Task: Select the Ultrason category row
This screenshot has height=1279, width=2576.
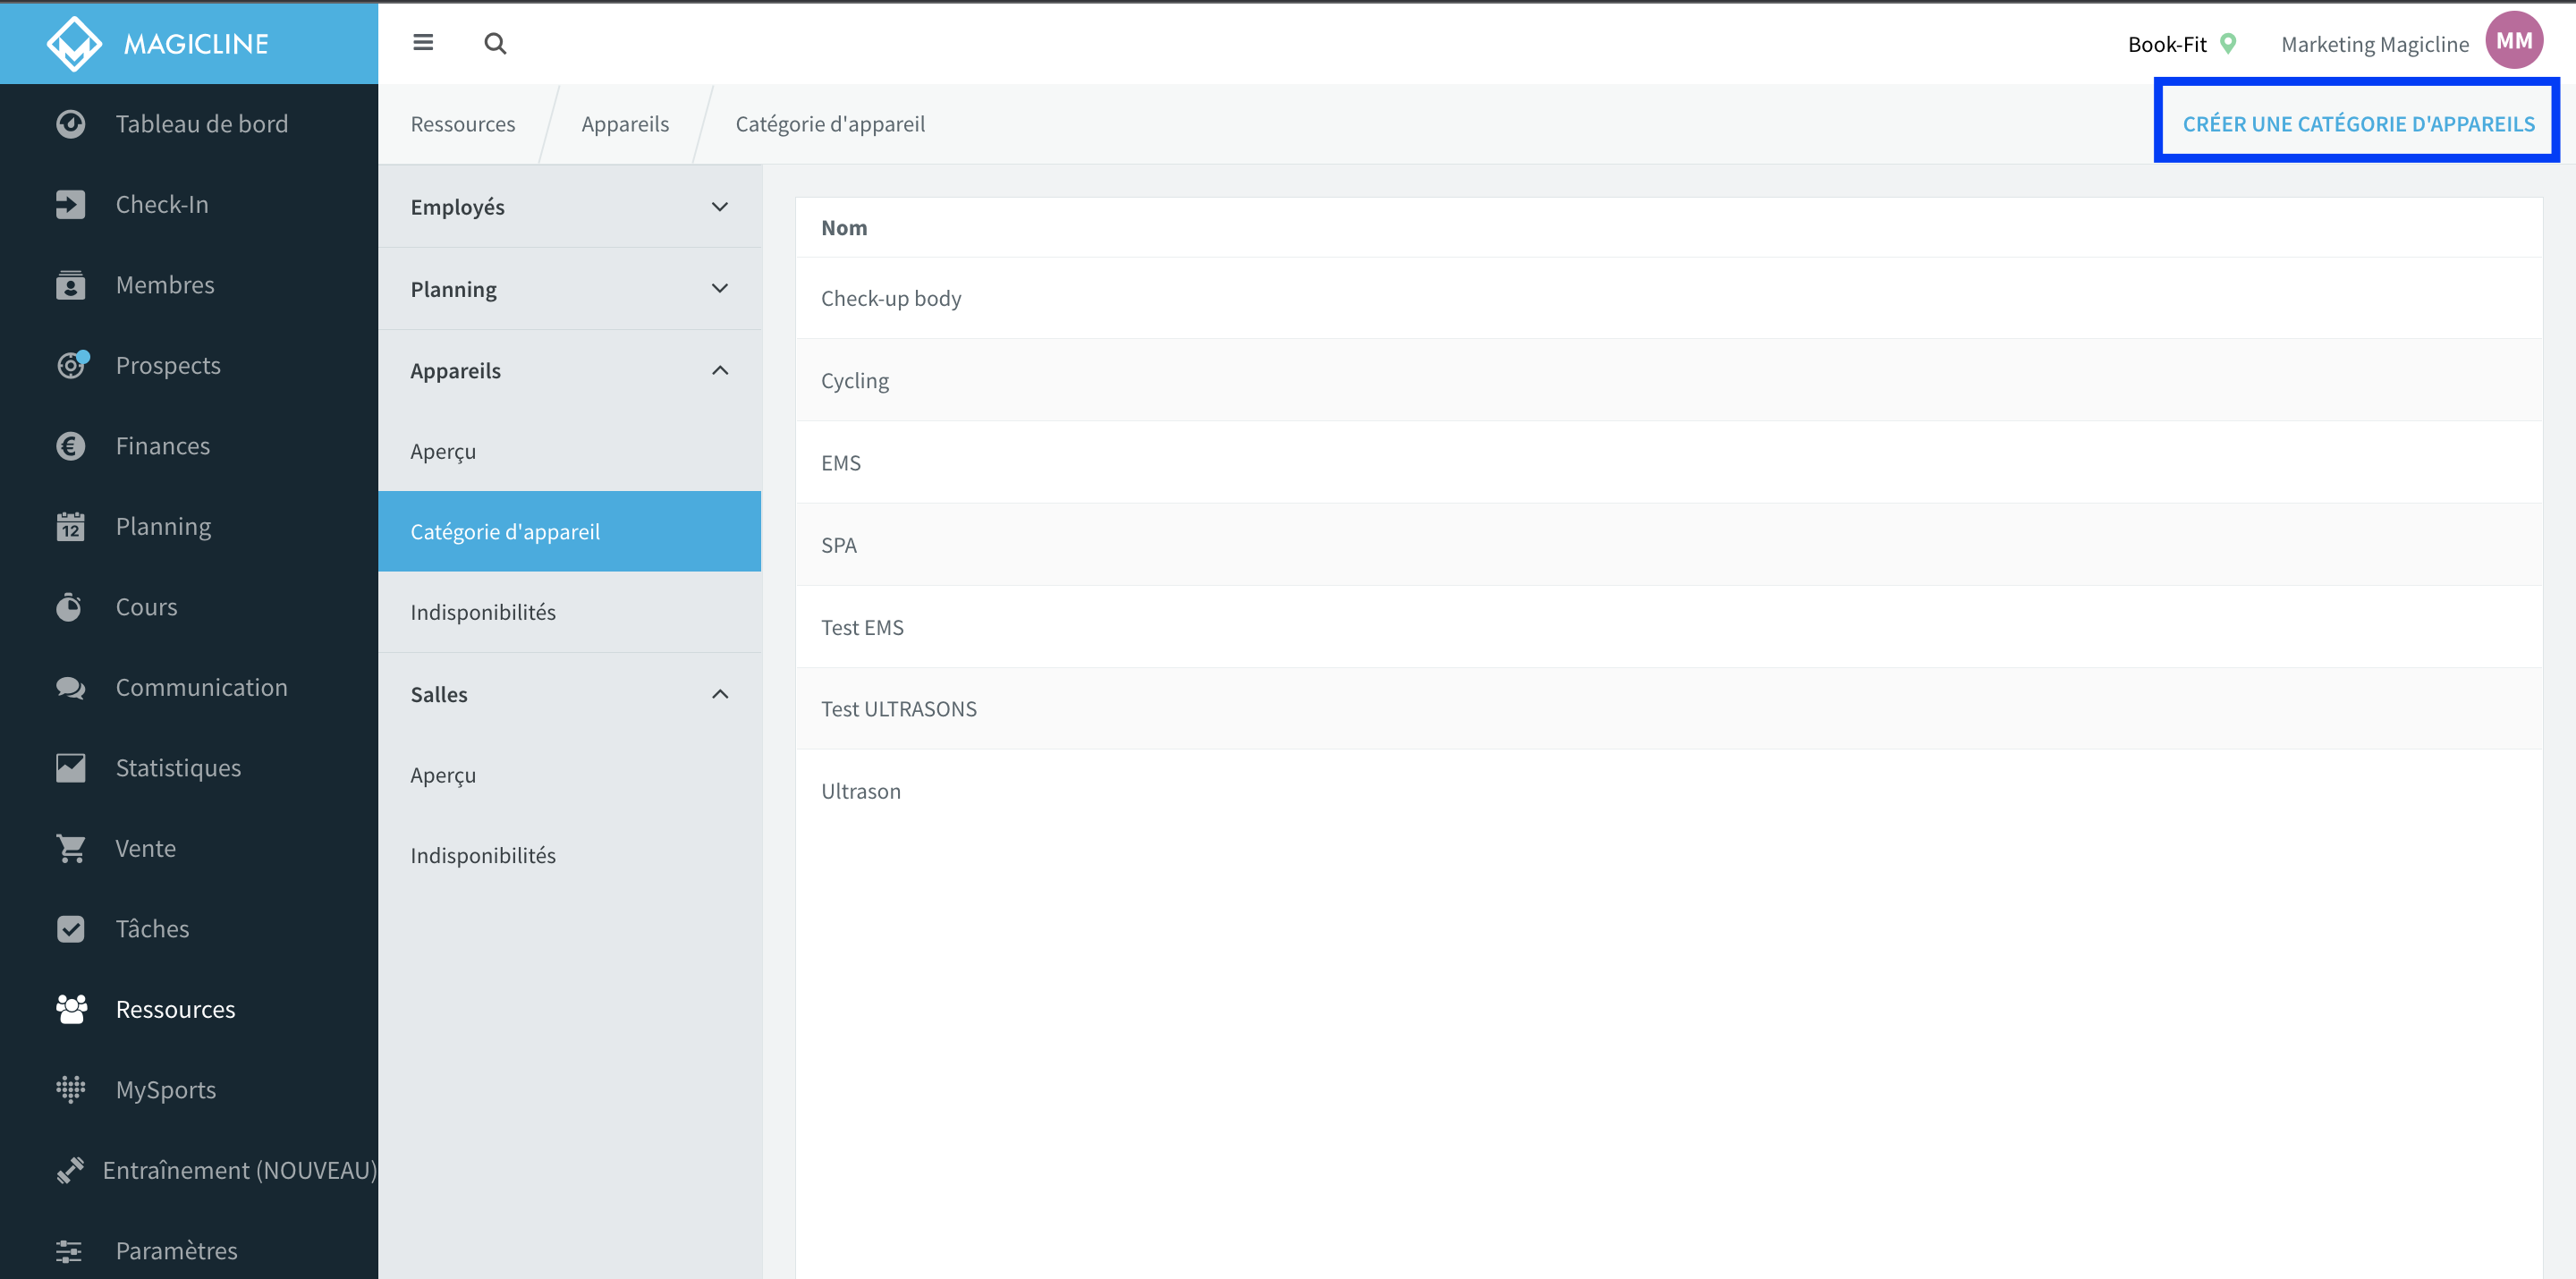Action: pyautogui.click(x=1668, y=791)
